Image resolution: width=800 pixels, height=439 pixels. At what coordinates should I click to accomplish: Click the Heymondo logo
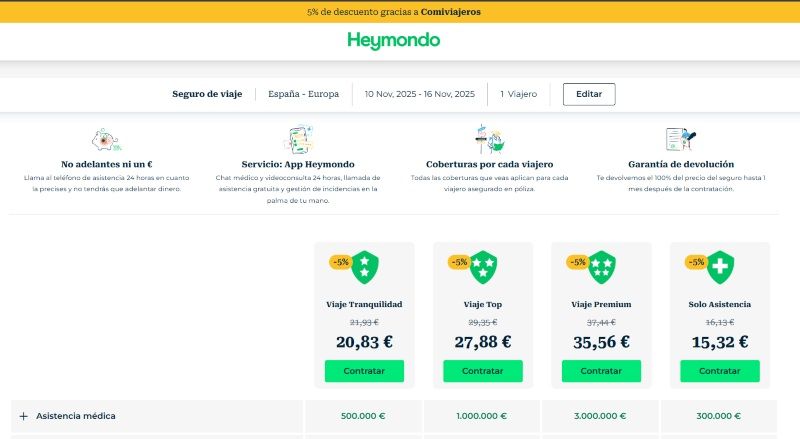click(393, 41)
